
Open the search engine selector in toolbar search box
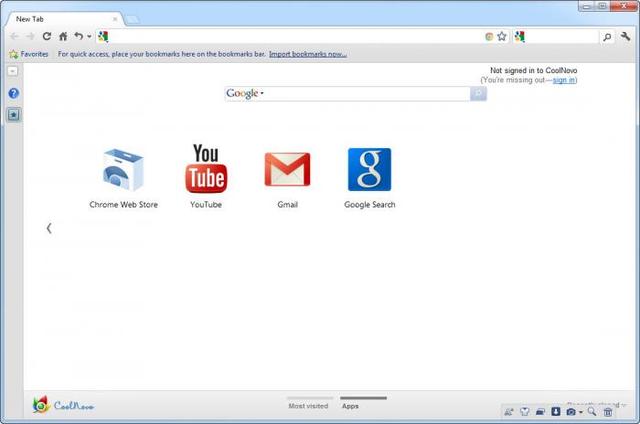point(520,37)
